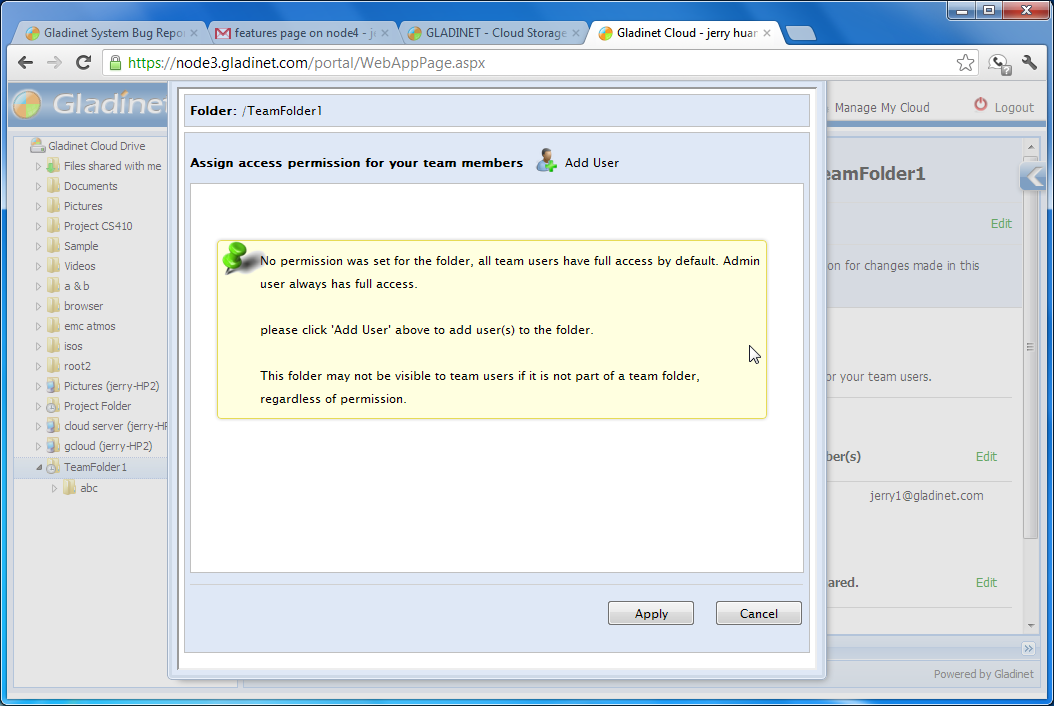Click the Files shared with me icon
This screenshot has width=1054, height=706.
coord(53,165)
